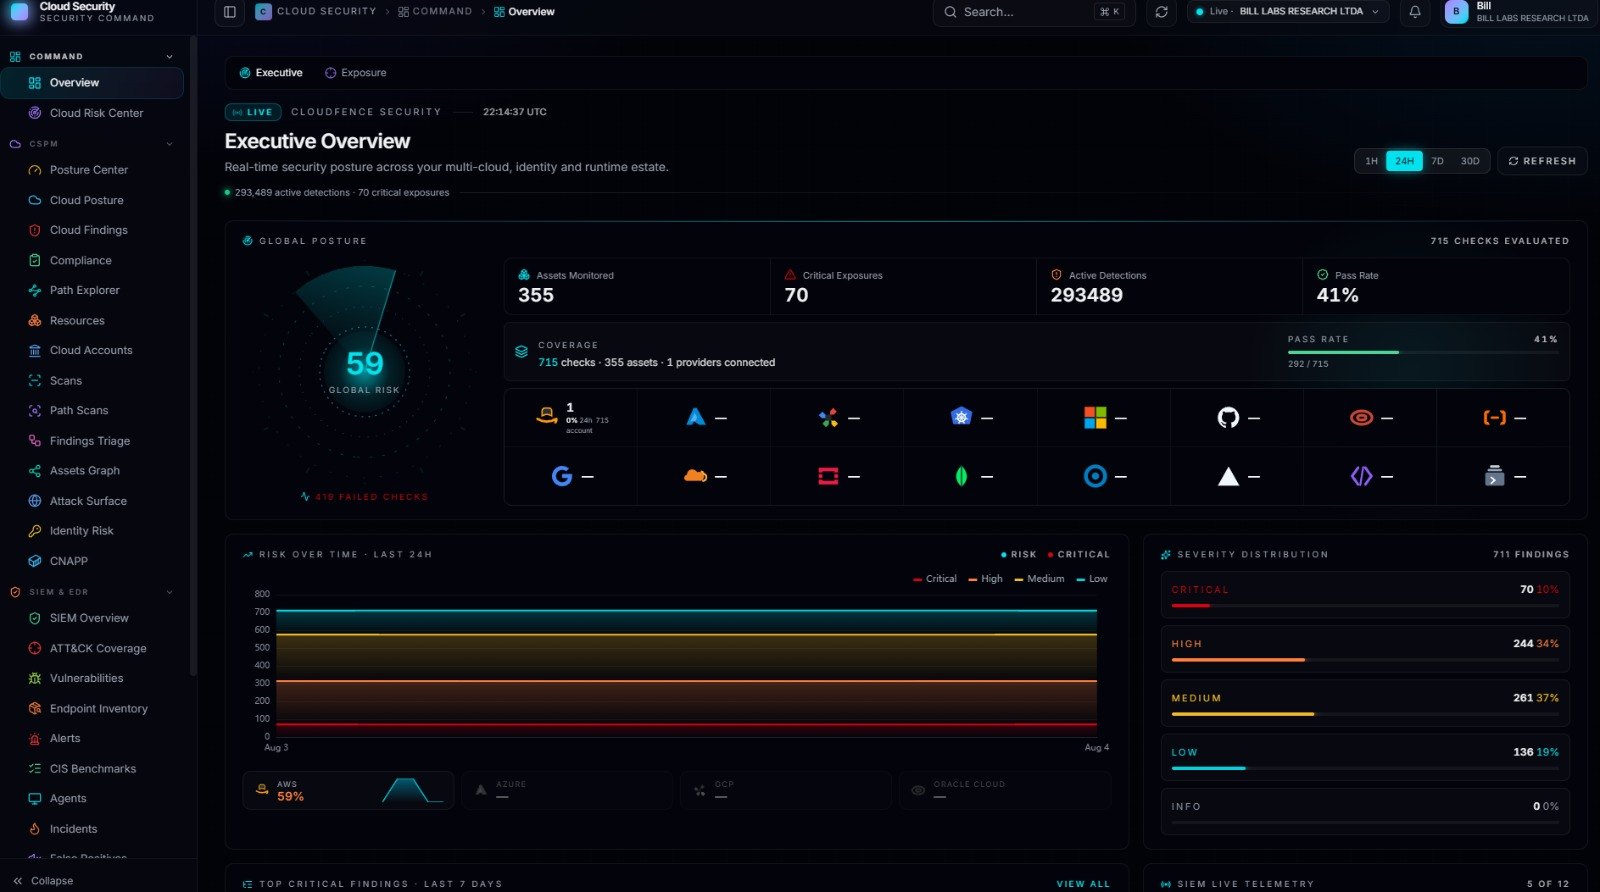Click CLOUD SECURITY breadcrumb item
Screen dimensions: 1600x892
click(316, 12)
